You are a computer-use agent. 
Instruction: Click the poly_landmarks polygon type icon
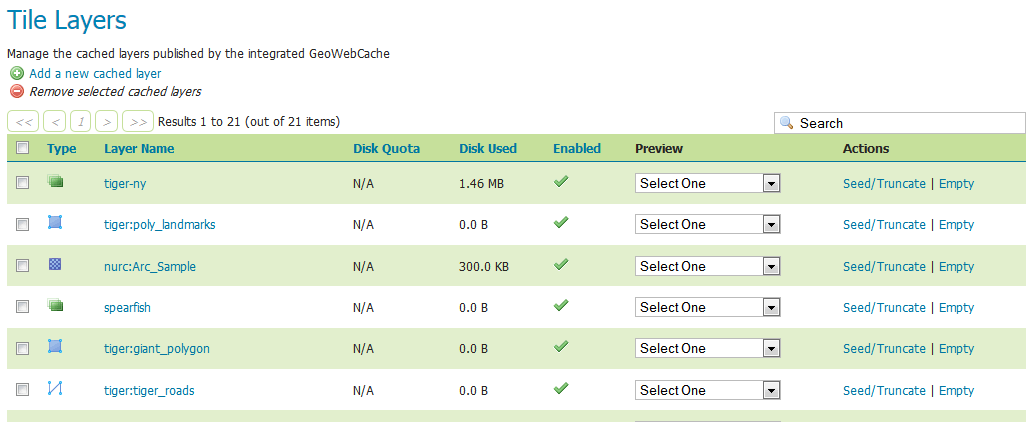[x=55, y=223]
